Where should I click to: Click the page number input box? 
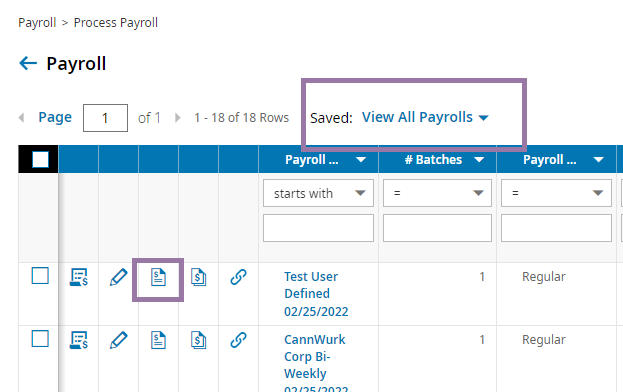tap(105, 118)
